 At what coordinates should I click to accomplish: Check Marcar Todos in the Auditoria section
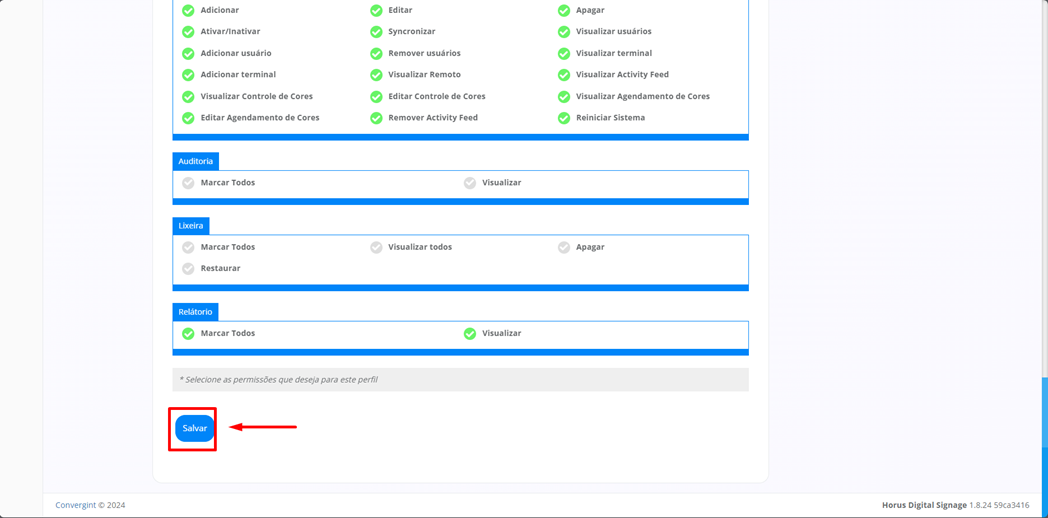[188, 182]
